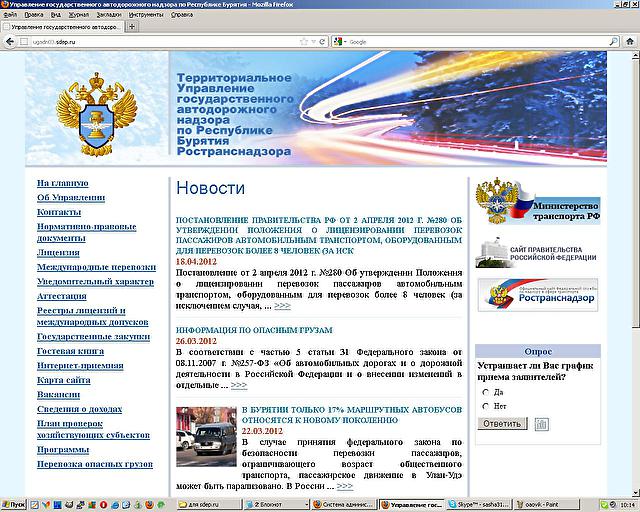The height and width of the screenshot is (512, 640).
Task: Go back with the browser back arrow
Action: [10, 42]
